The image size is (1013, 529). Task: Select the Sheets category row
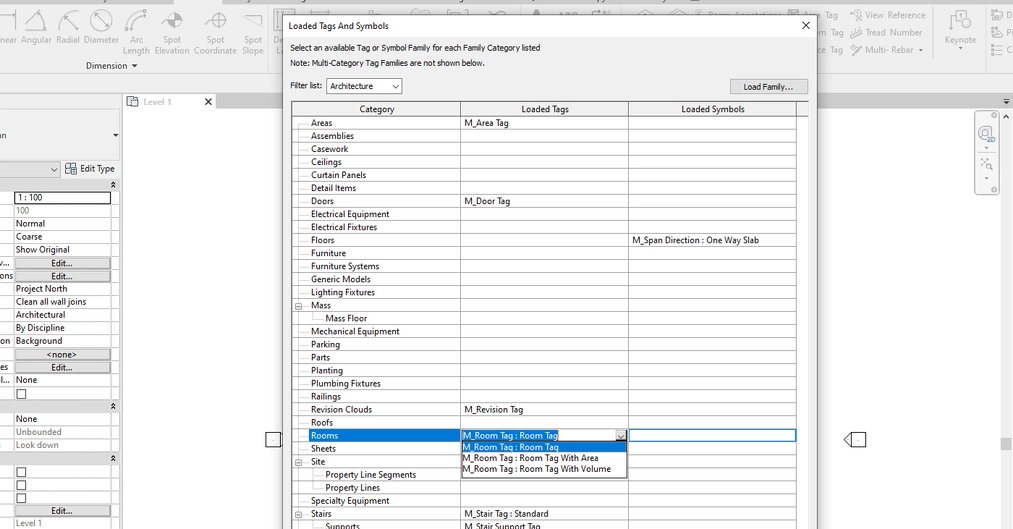click(x=376, y=449)
